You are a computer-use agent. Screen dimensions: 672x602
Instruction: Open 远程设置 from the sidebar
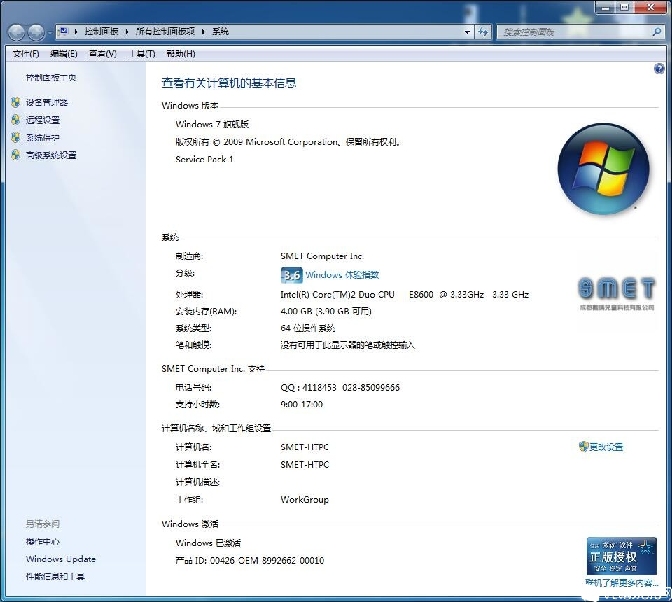tap(43, 120)
